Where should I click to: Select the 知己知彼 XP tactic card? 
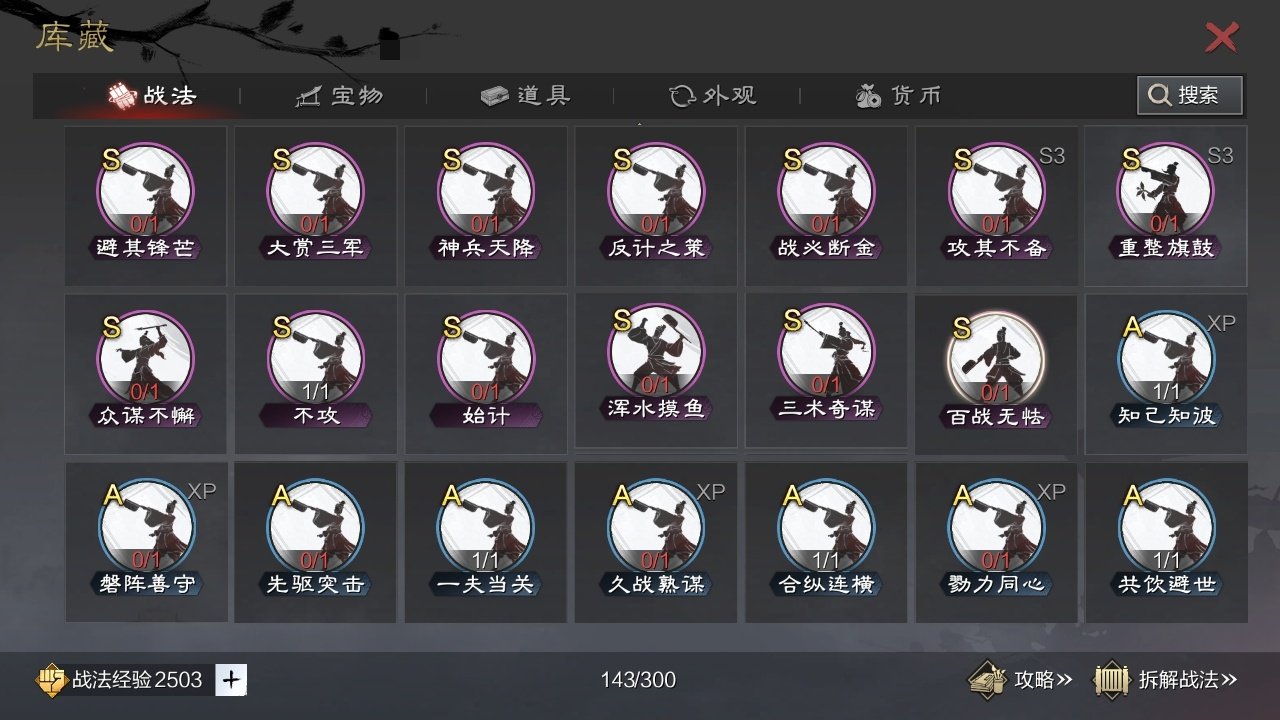click(1166, 374)
